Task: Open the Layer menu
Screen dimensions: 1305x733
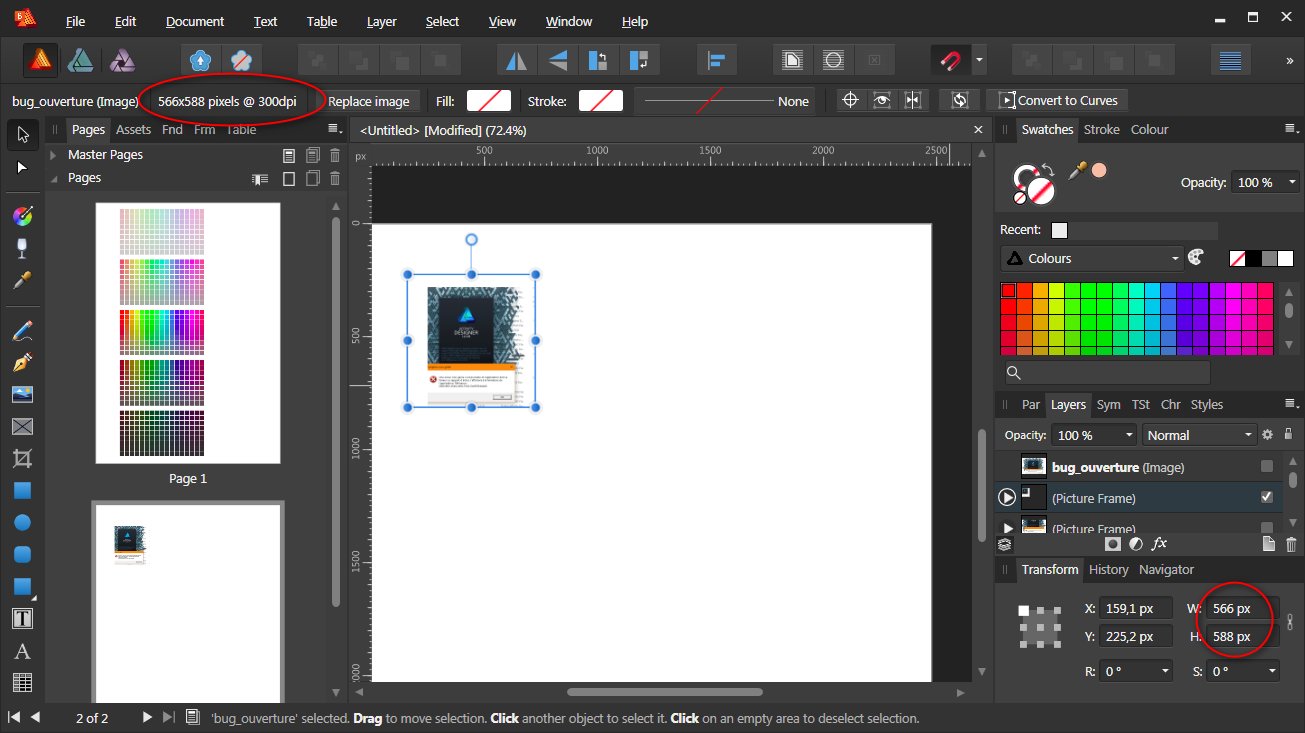Action: [381, 21]
